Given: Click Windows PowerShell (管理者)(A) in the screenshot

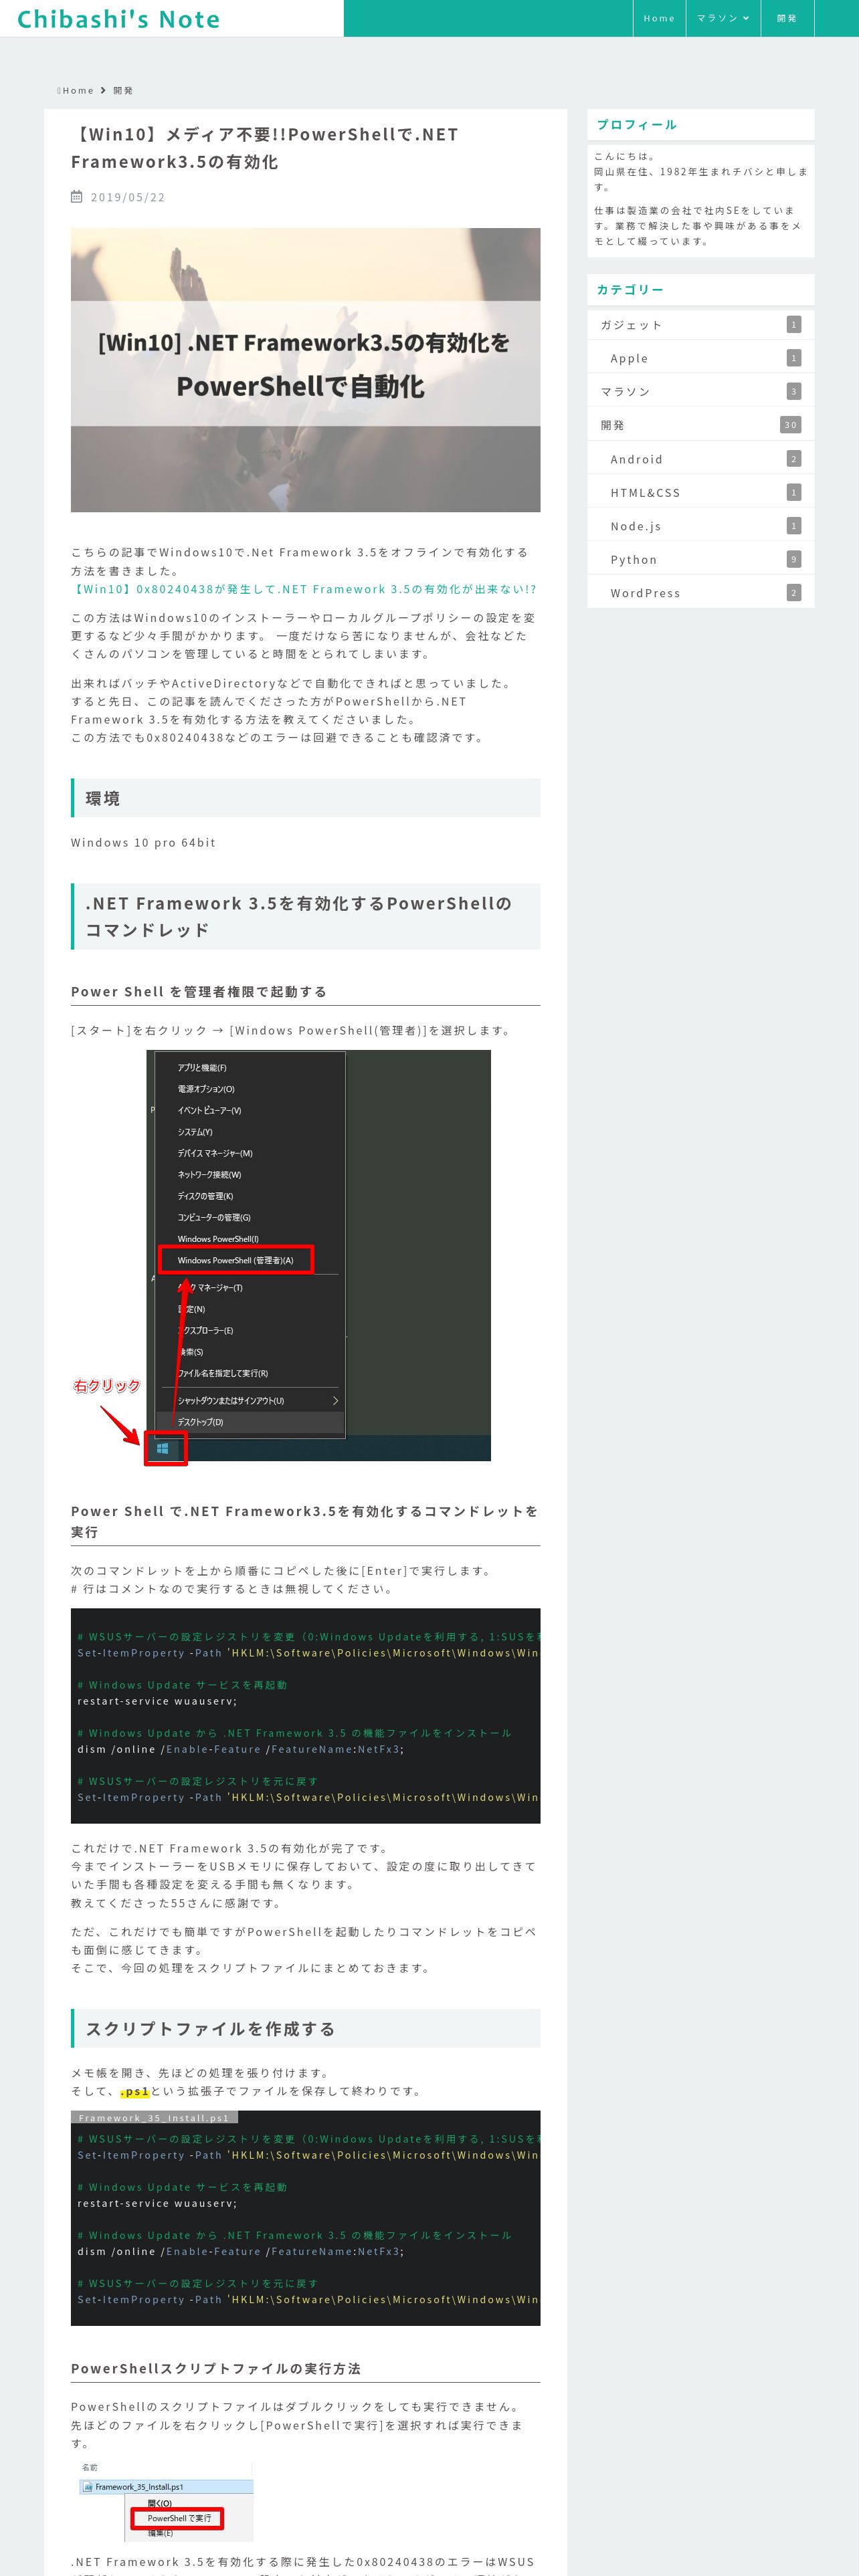Looking at the screenshot, I should 236,1260.
